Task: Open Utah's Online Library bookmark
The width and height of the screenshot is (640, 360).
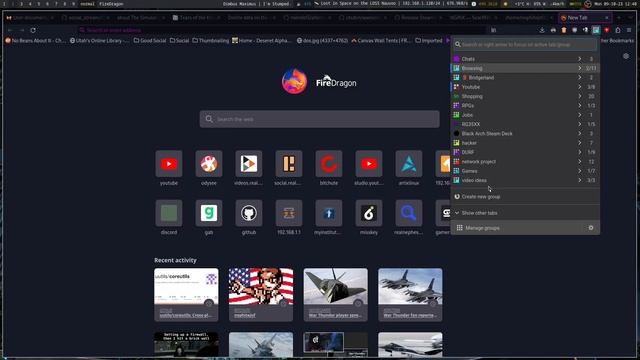Action: (99, 40)
